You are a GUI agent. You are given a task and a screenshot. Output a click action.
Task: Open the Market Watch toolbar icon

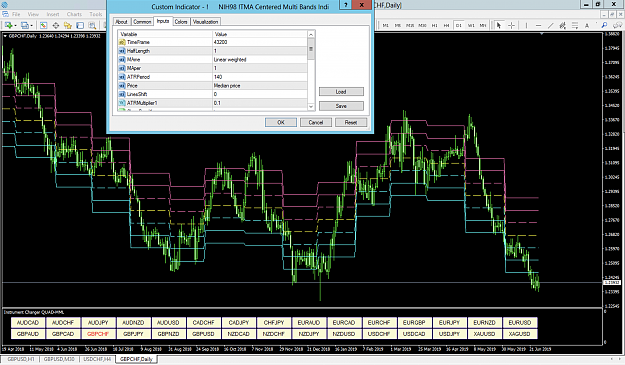(x=43, y=26)
